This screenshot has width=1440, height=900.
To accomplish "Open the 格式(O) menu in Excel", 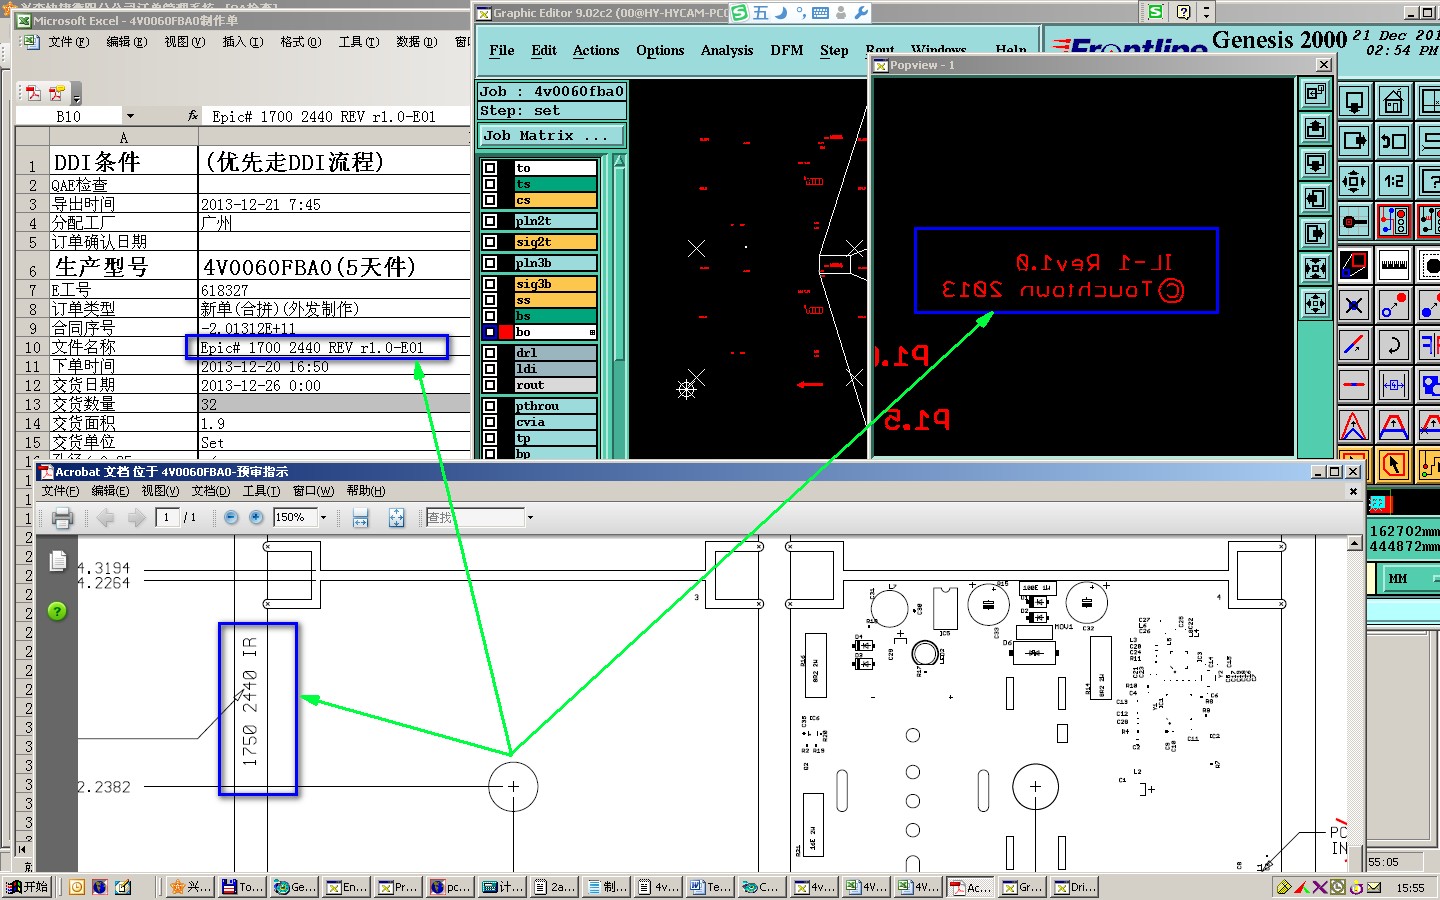I will pyautogui.click(x=300, y=42).
